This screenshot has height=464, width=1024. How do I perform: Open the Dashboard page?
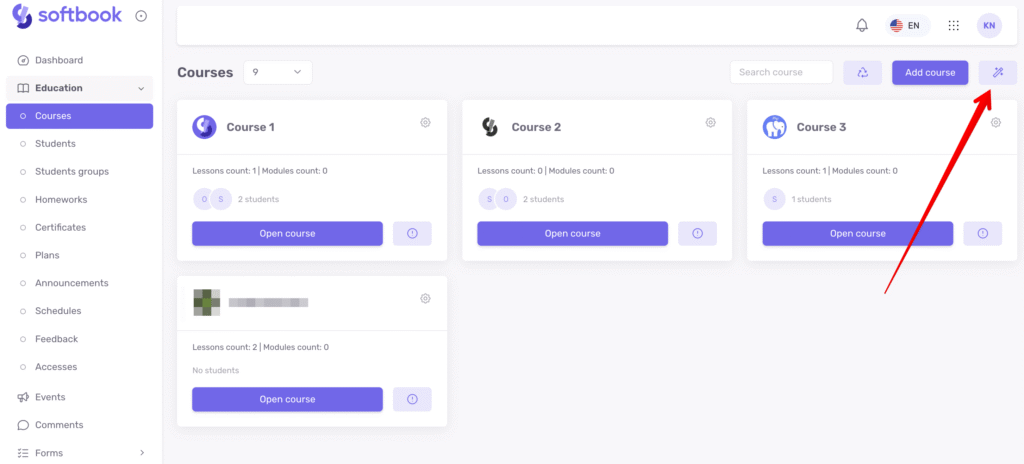pyautogui.click(x=59, y=60)
